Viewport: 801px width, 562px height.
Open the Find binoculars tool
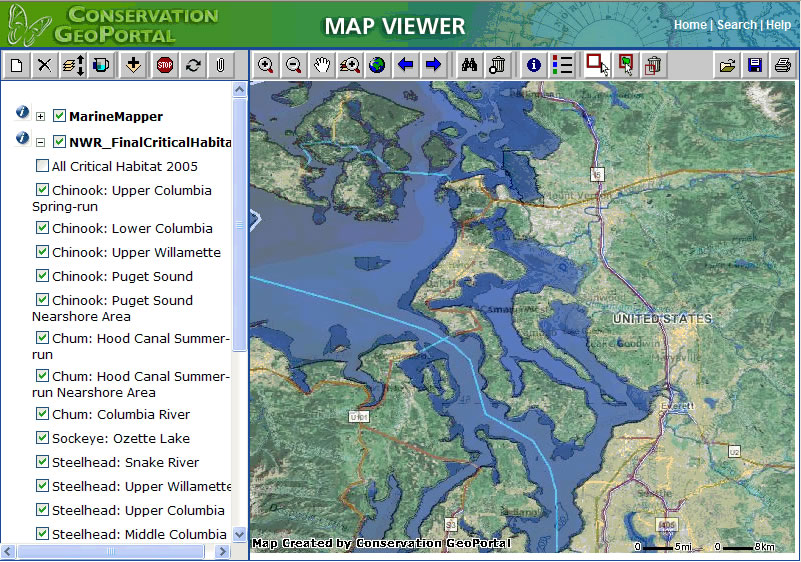click(469, 65)
